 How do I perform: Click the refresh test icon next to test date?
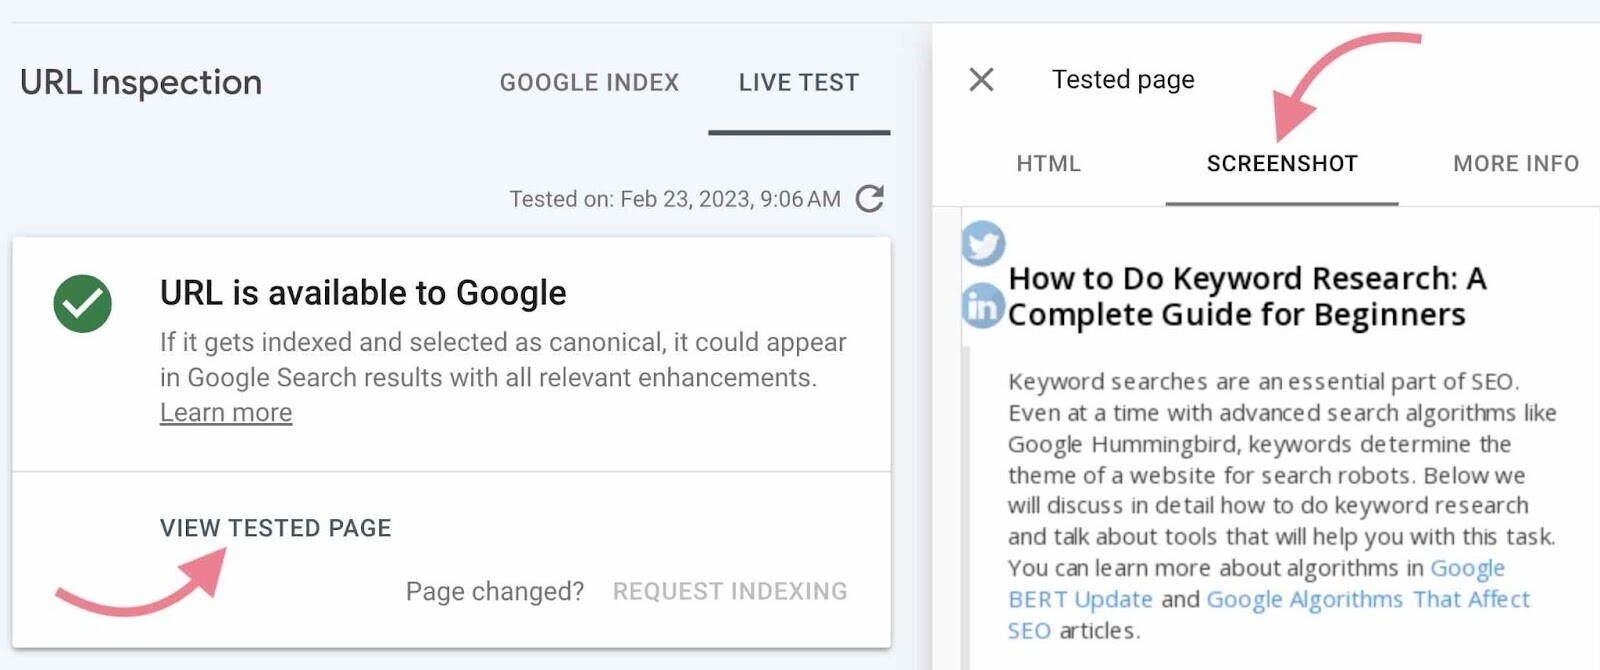(x=870, y=198)
